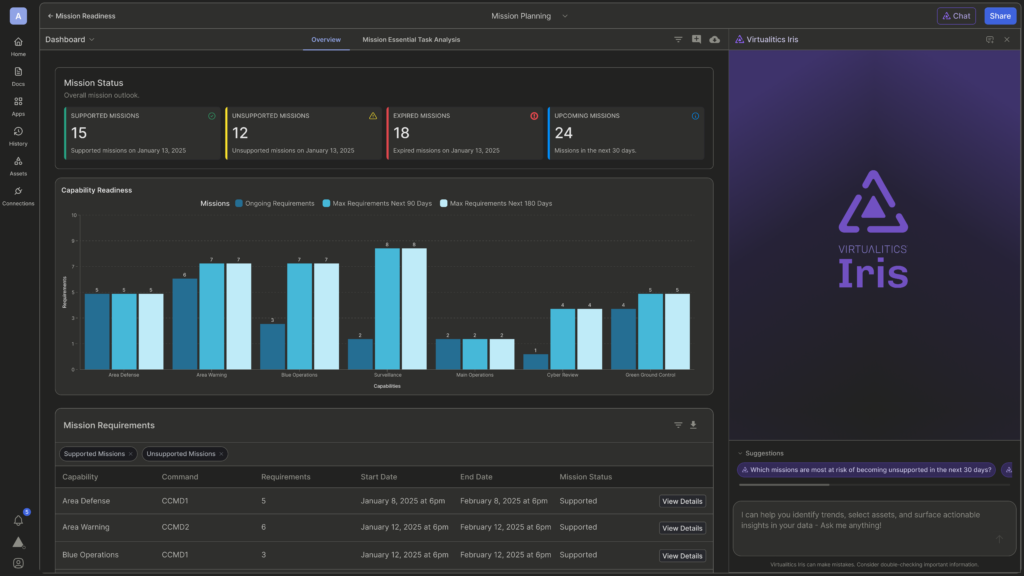This screenshot has height=576, width=1024.
Task: Click the Surveillance 90-day bar
Action: [387, 309]
